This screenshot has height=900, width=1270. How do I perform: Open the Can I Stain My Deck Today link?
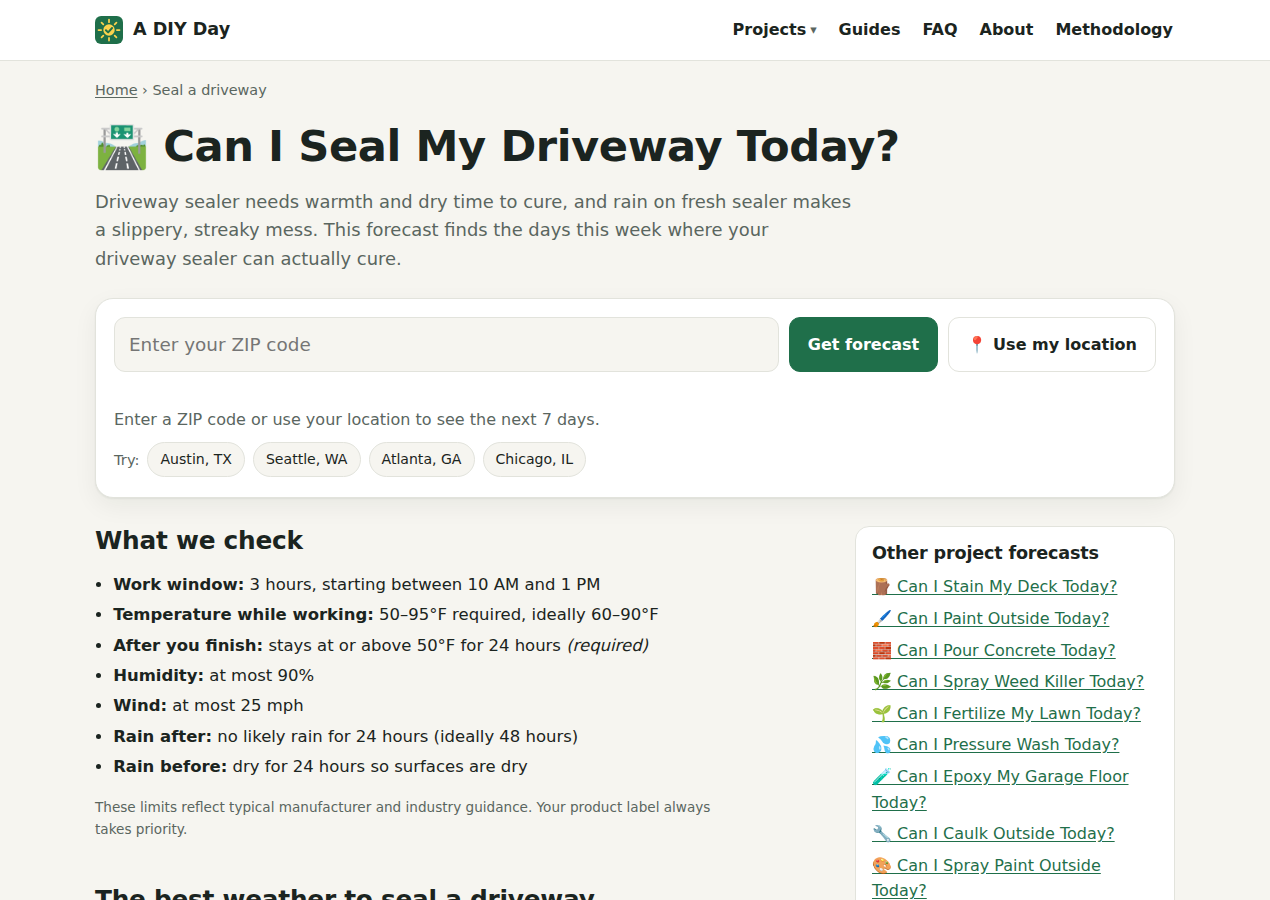(994, 587)
